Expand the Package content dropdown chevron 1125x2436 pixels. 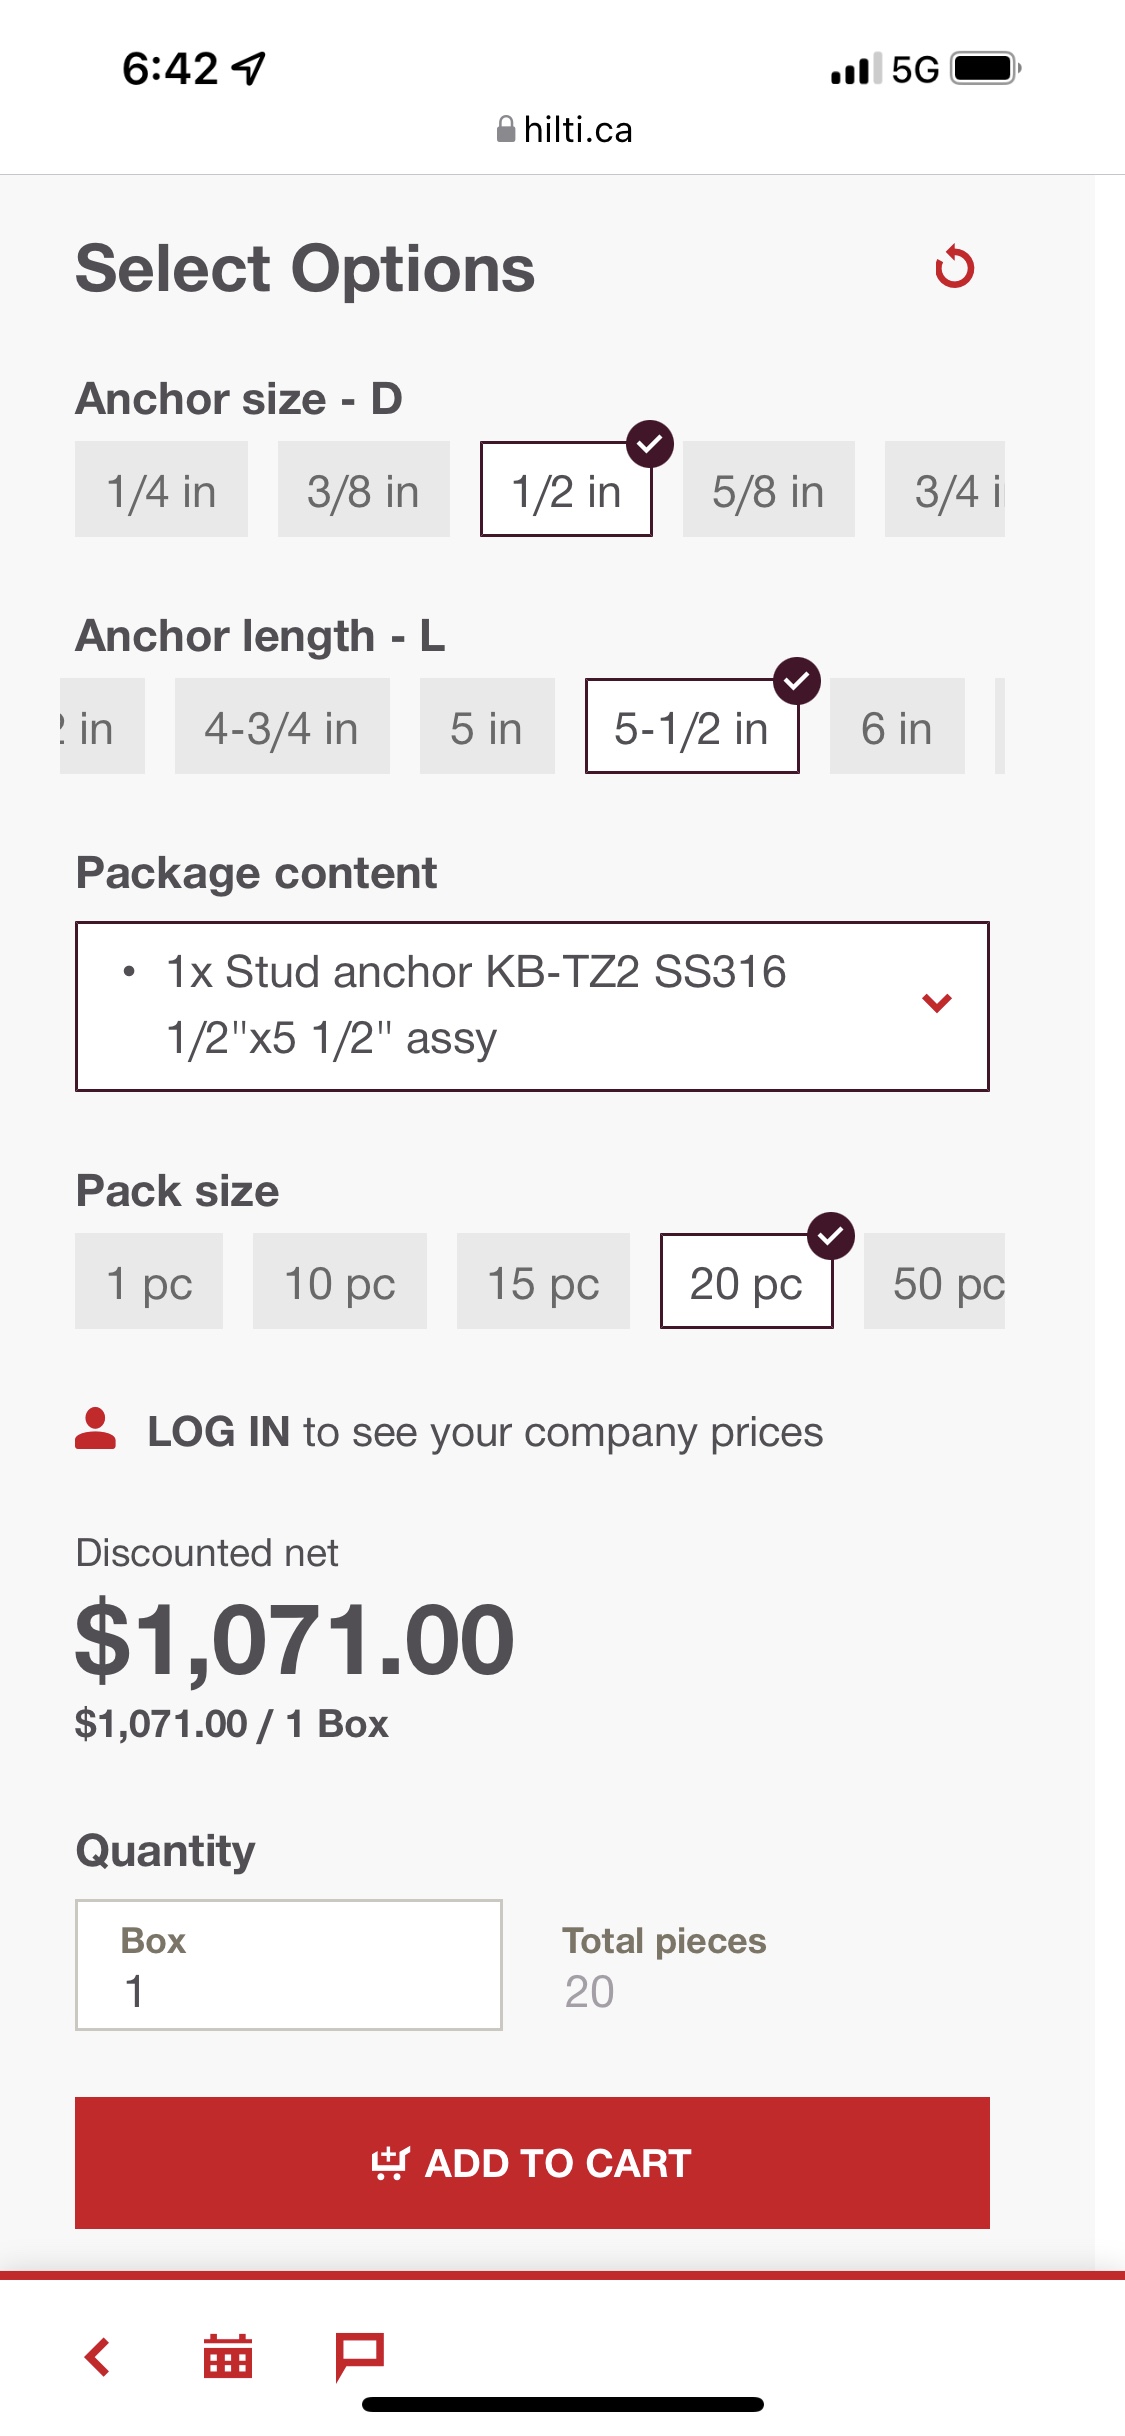point(936,1003)
